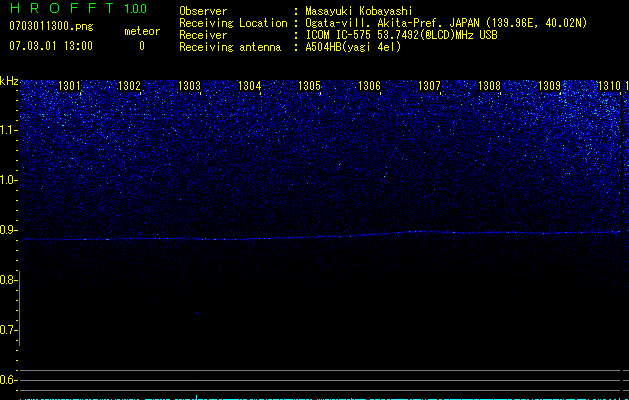Click the 1303 time marker
Viewport: 629px width, 400px height.
tap(189, 86)
